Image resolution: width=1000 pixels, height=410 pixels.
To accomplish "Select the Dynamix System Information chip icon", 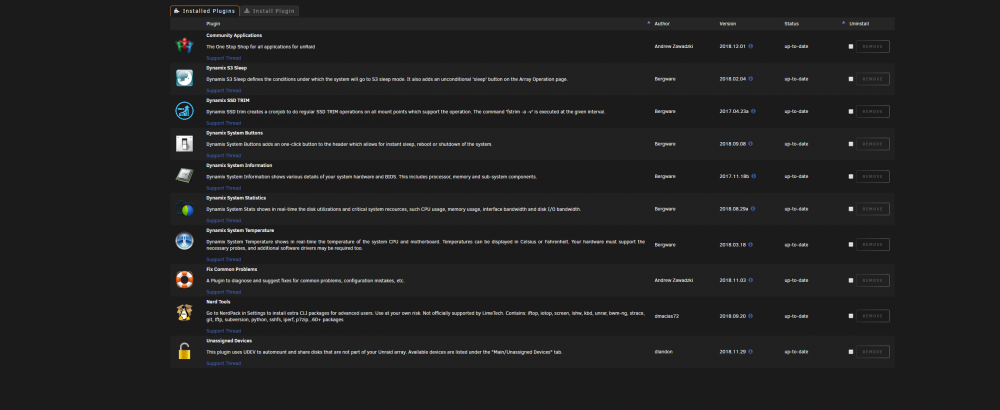I will [184, 176].
